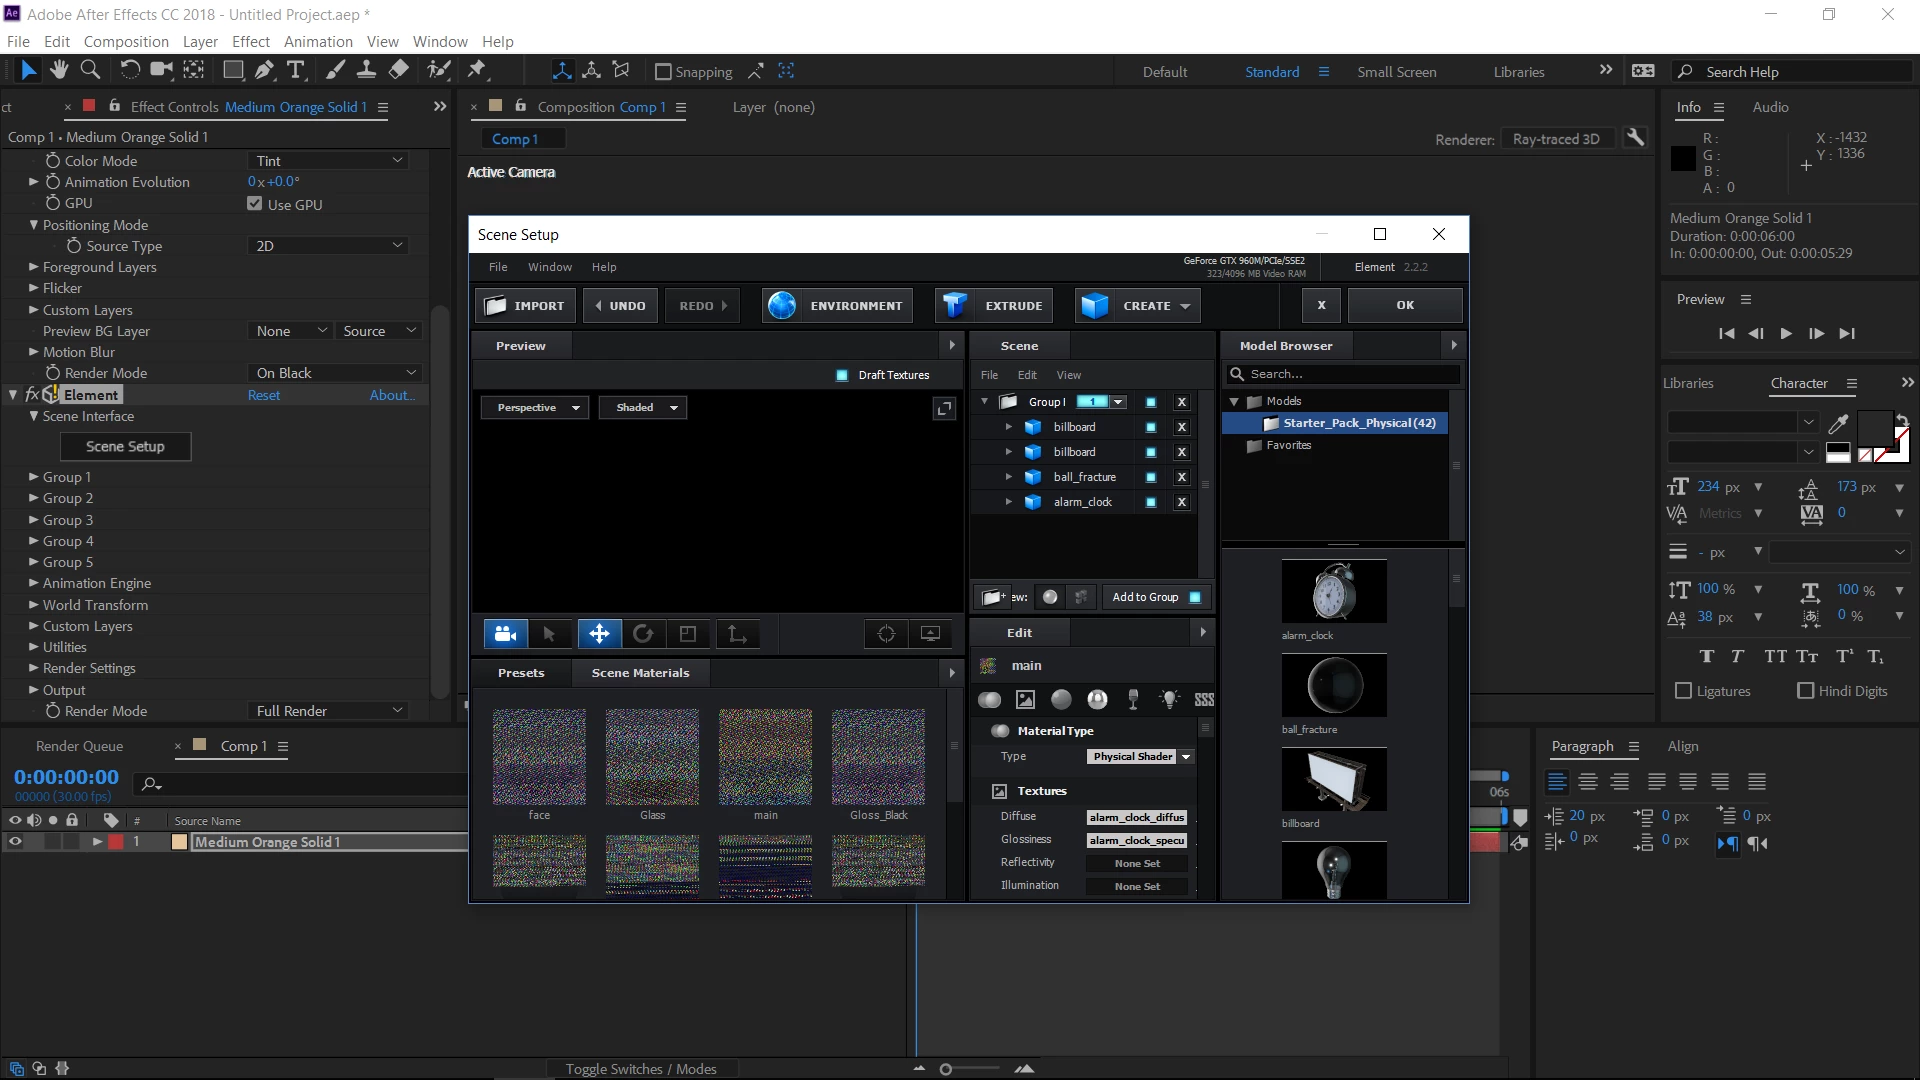Viewport: 1920px width, 1080px height.
Task: Click the Import button in Scene Setup
Action: (525, 306)
